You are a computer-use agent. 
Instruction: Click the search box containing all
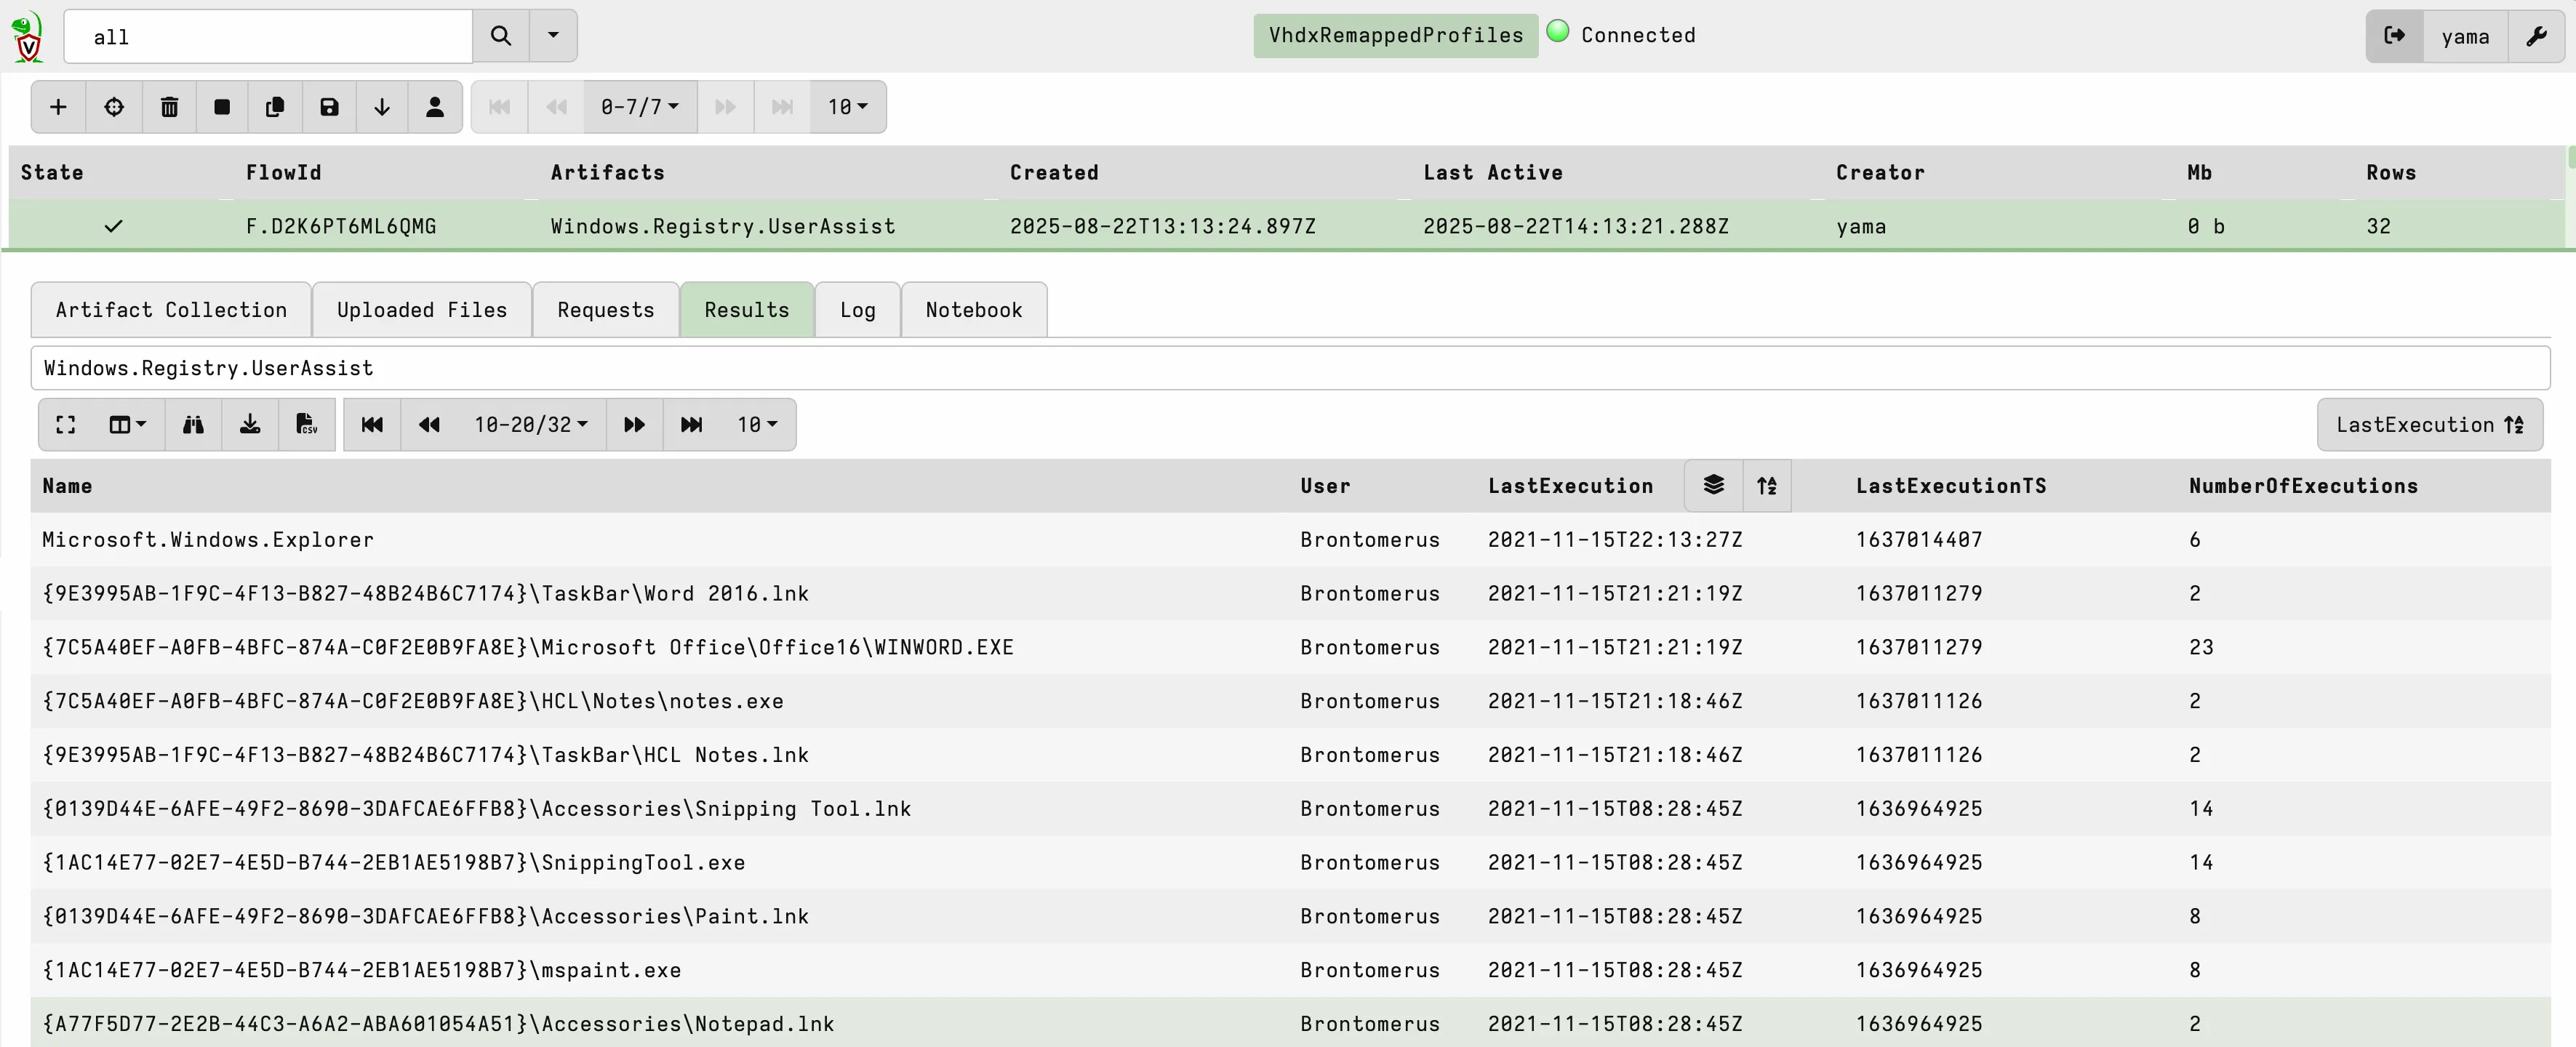click(268, 37)
